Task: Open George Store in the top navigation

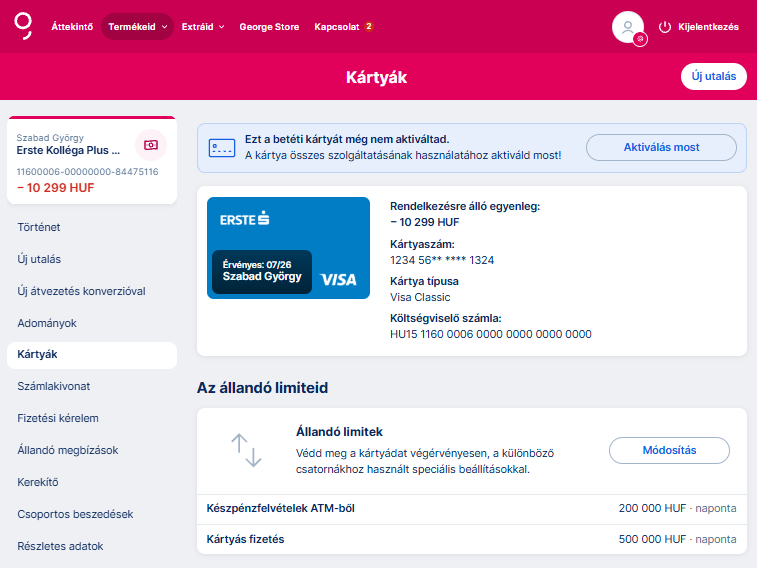Action: [269, 27]
